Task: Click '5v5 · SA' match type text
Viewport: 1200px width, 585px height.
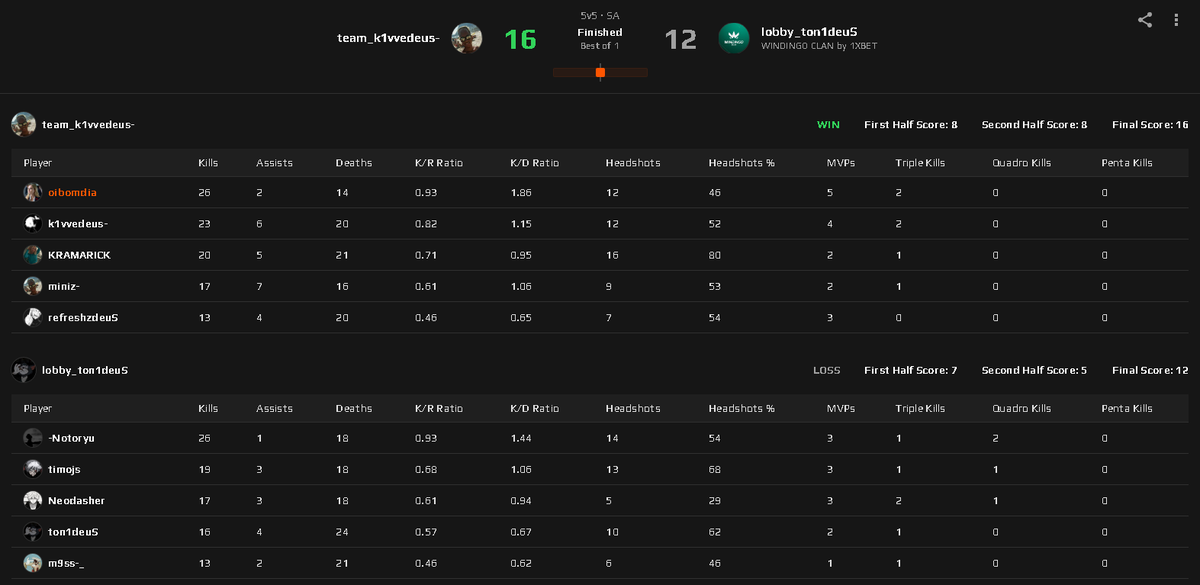Action: [600, 17]
